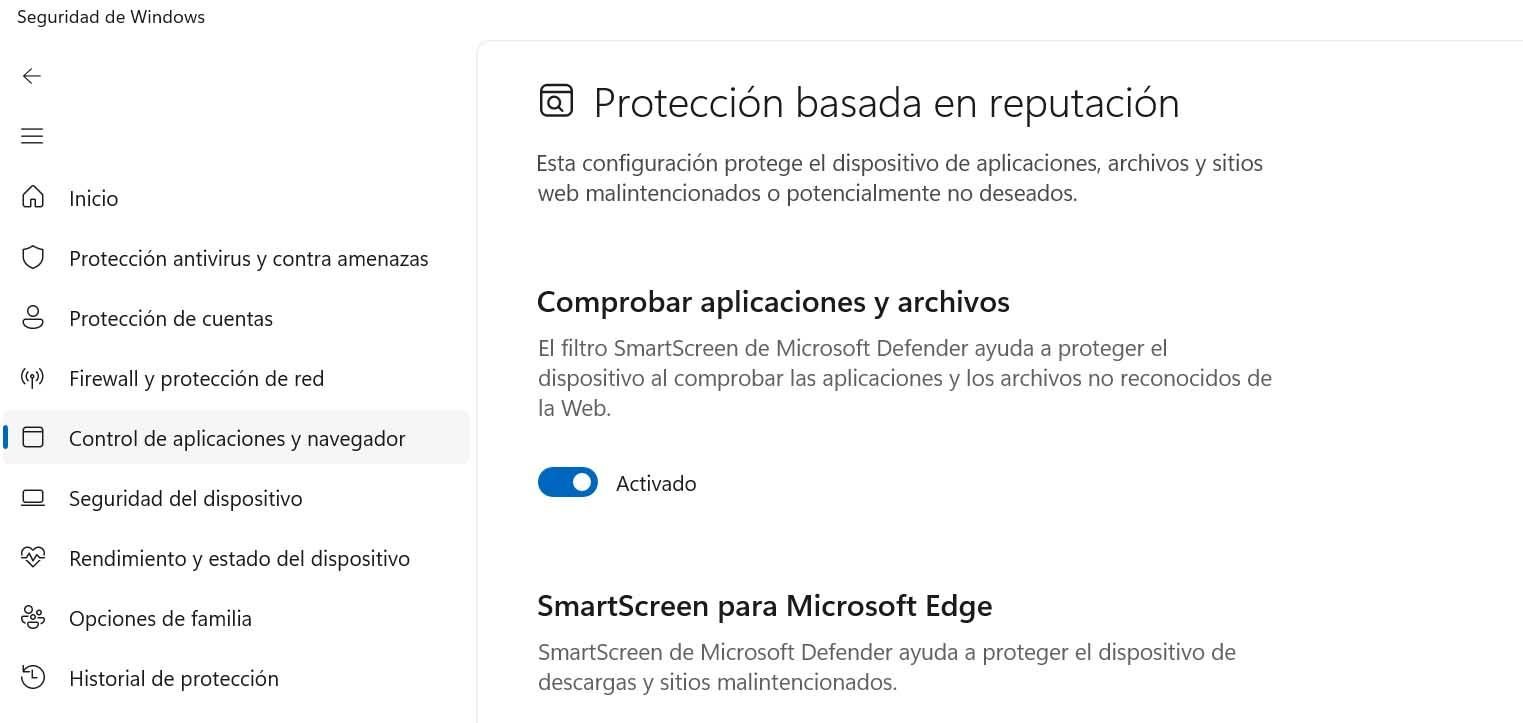Open Seguridad del dispositivo section
This screenshot has width=1523, height=723.
point(185,499)
